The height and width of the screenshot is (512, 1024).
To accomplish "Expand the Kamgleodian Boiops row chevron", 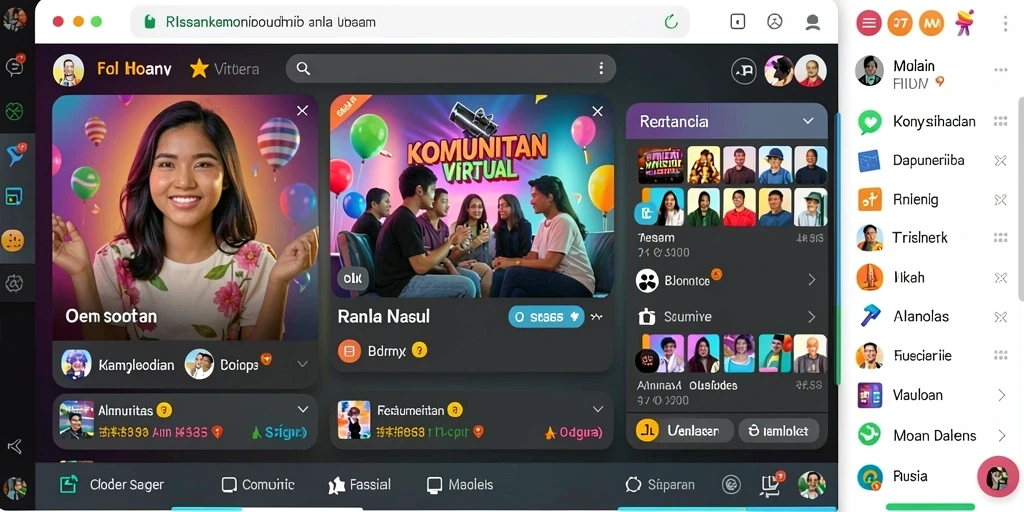I will tap(302, 364).
